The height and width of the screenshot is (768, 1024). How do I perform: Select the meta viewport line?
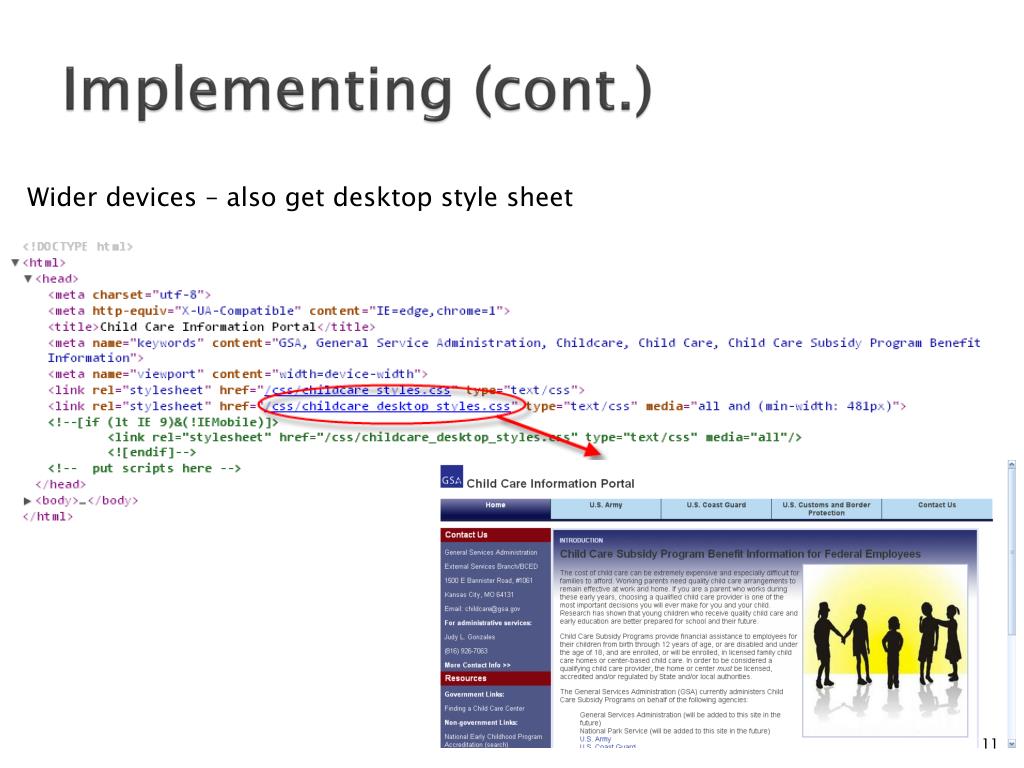[238, 374]
